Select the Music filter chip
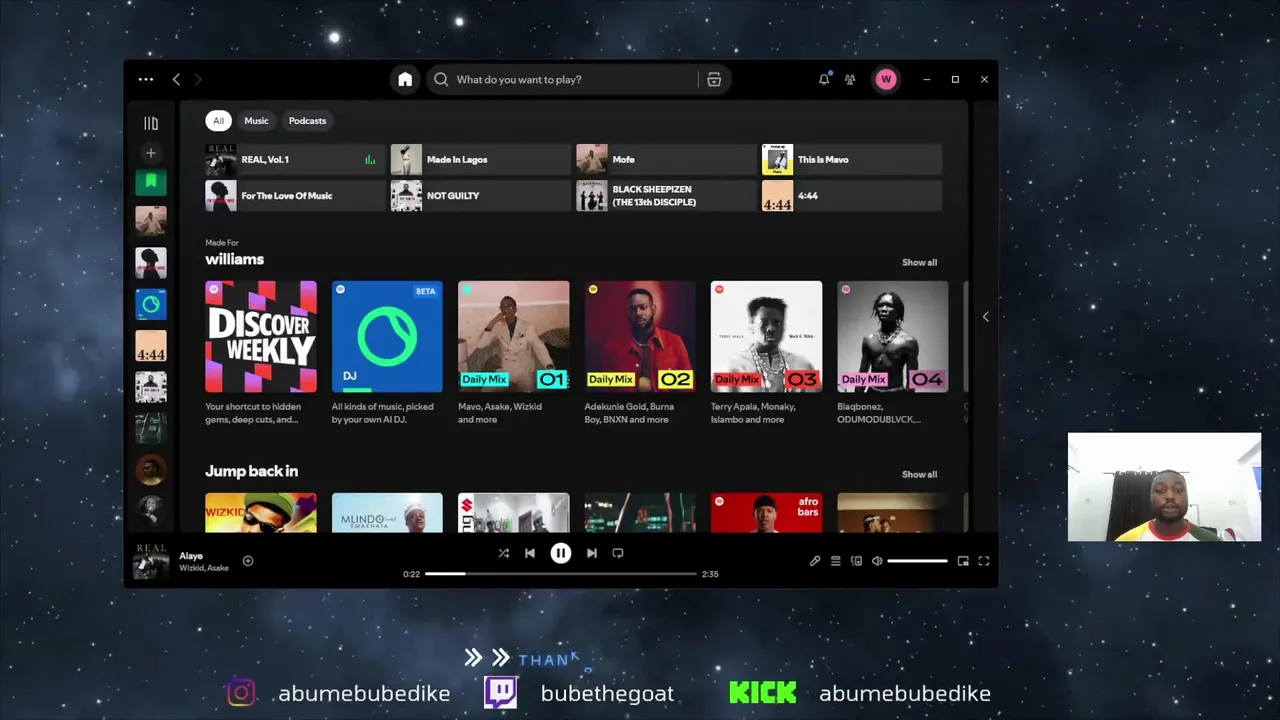The width and height of the screenshot is (1280, 720). click(256, 121)
